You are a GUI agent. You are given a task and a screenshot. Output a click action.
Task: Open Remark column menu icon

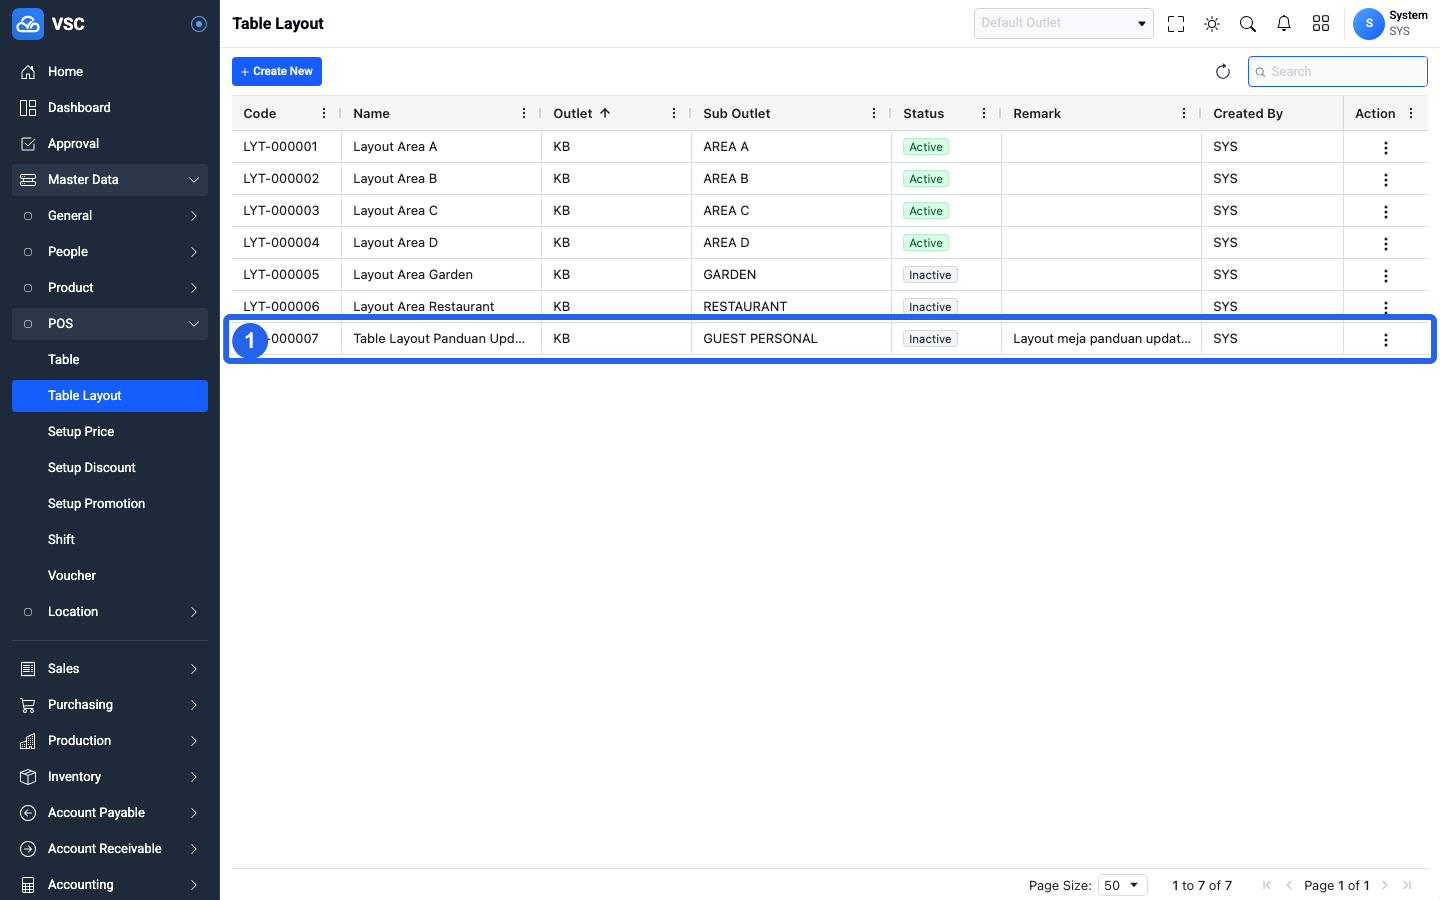pos(1184,114)
